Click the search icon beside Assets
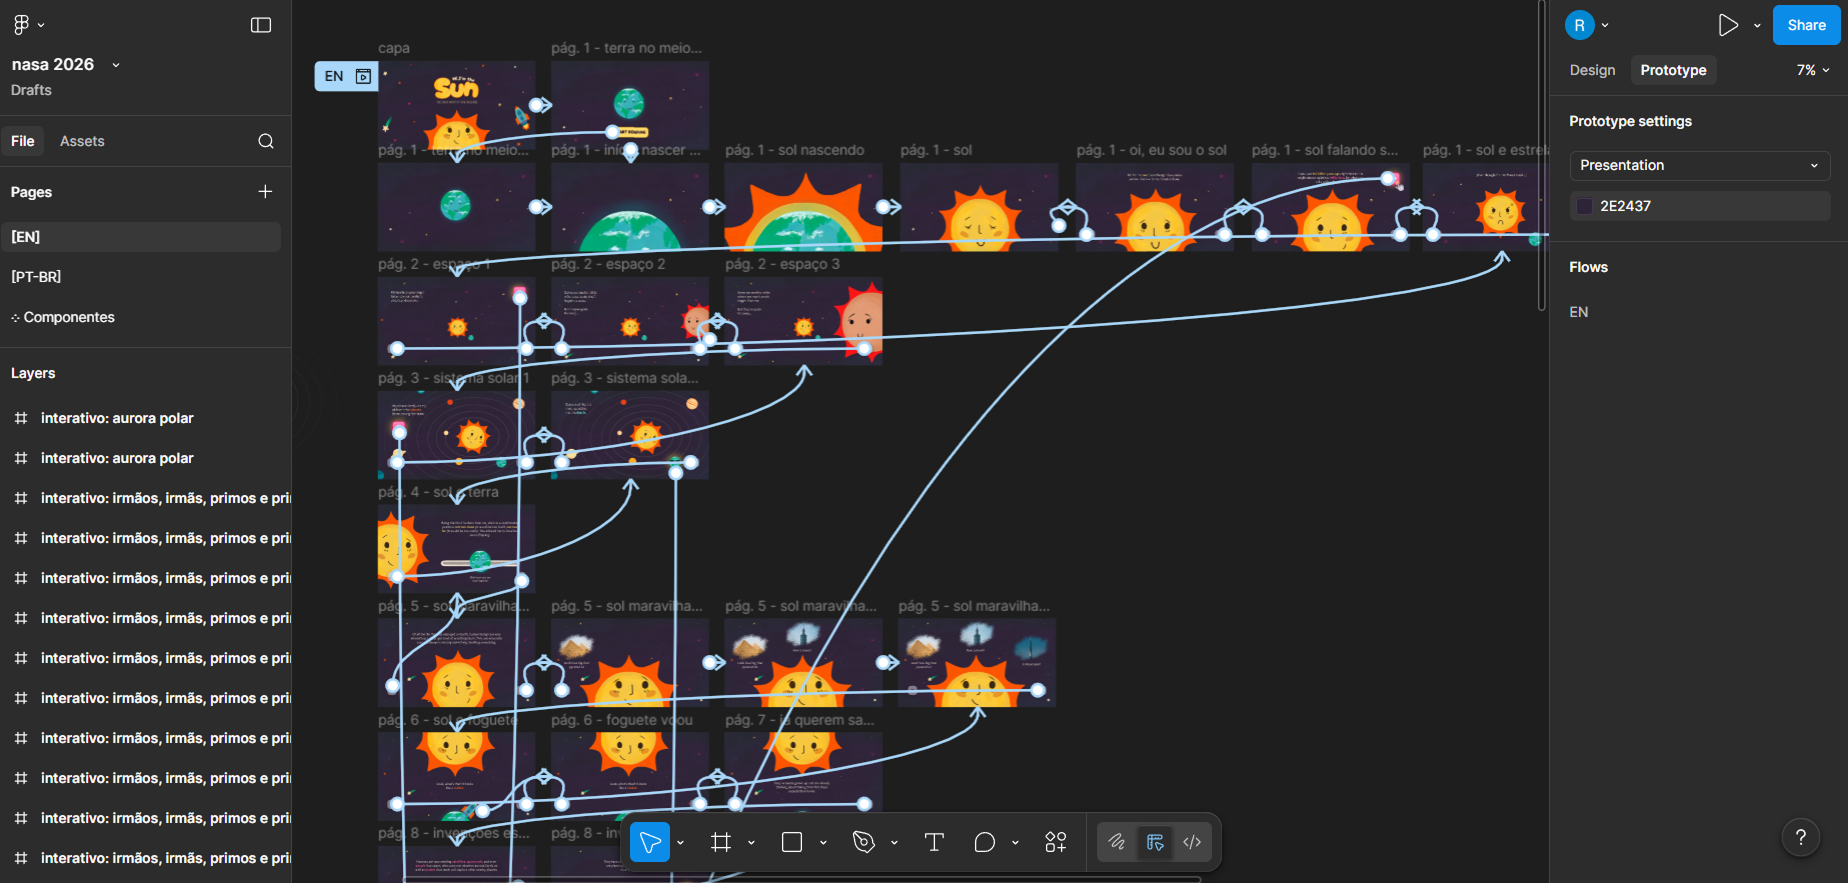Image resolution: width=1848 pixels, height=883 pixels. (x=266, y=141)
